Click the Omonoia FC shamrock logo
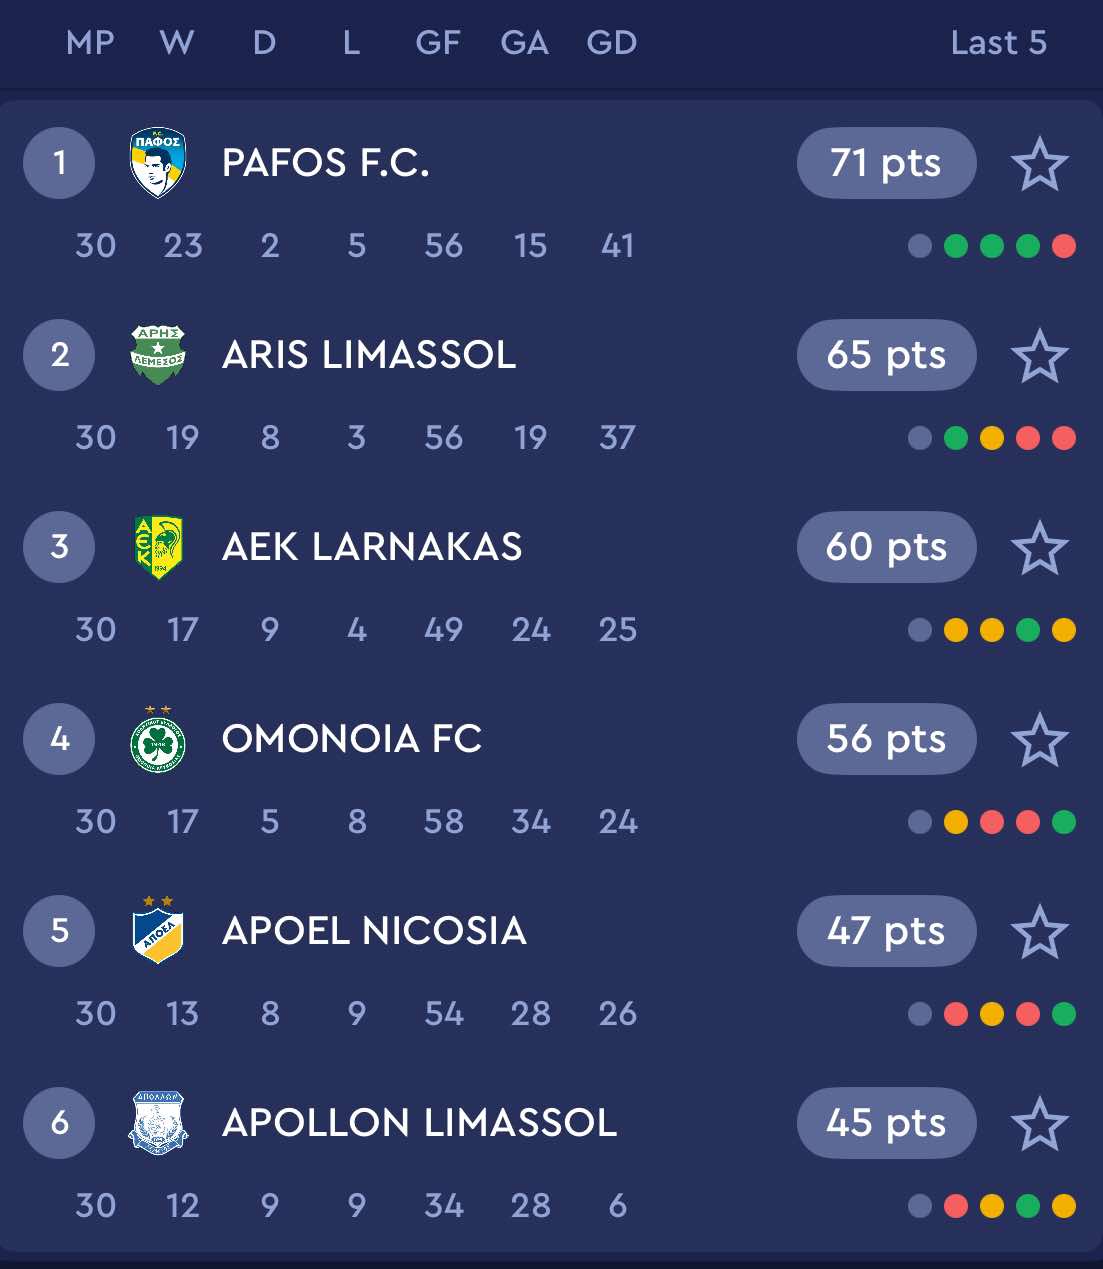1103x1269 pixels. (x=158, y=739)
